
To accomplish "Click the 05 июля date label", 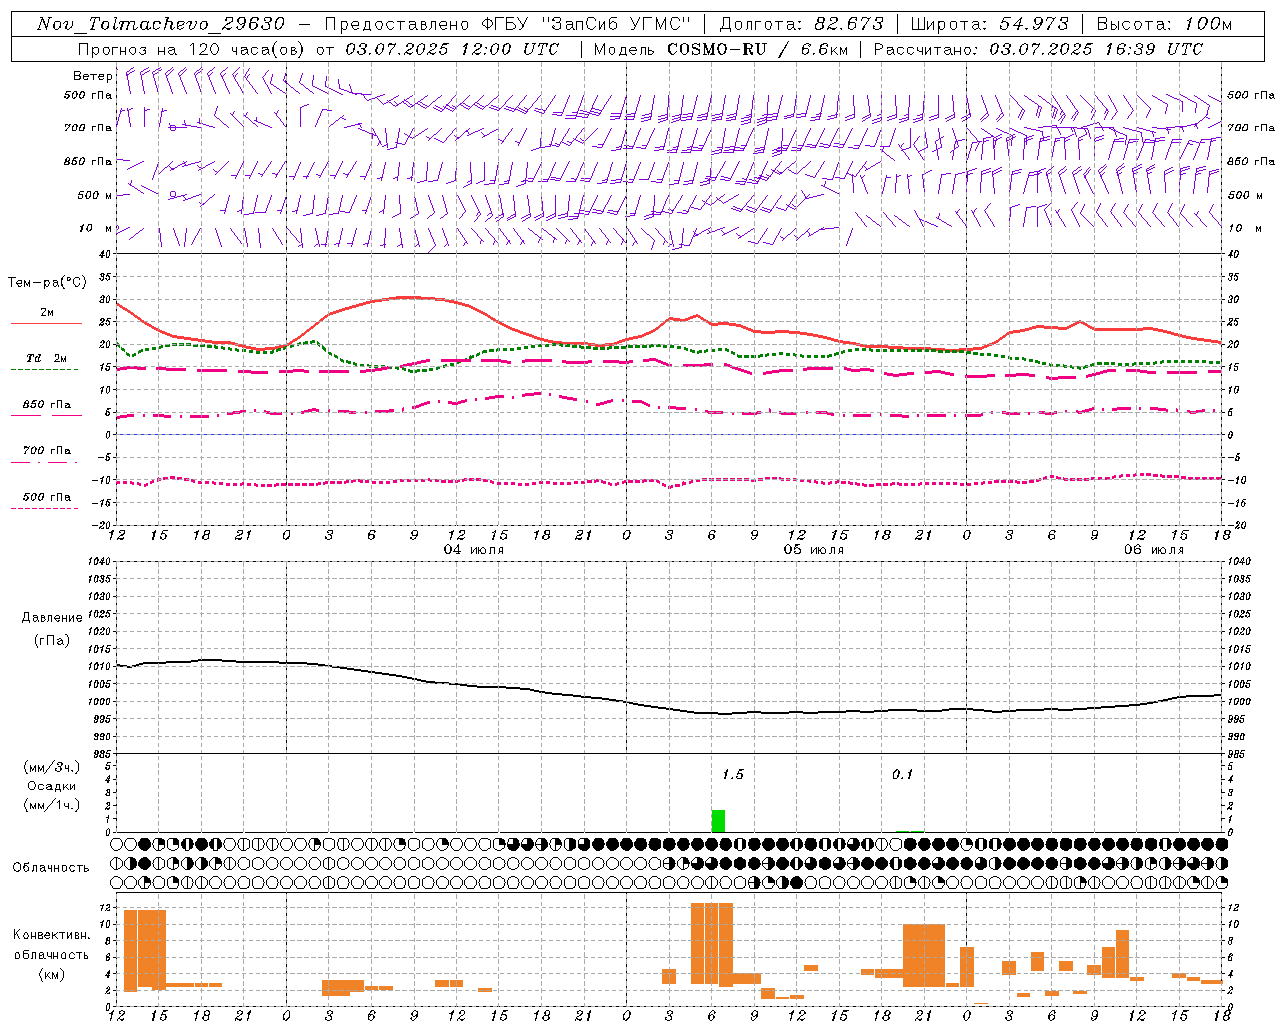I will pos(813,550).
